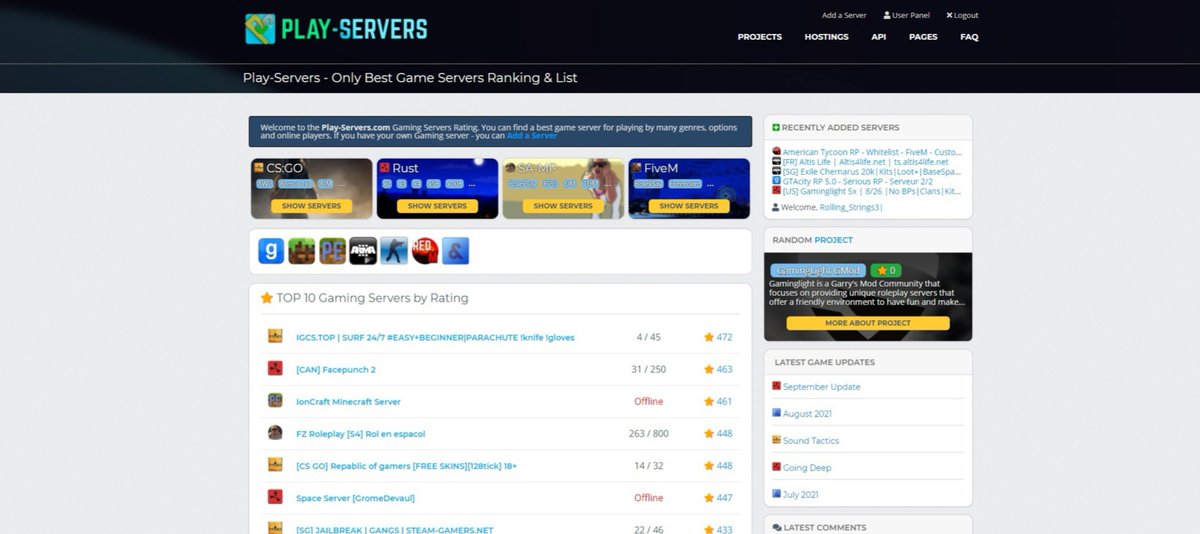
Task: Open the Arma 3 game icon
Action: pos(363,251)
